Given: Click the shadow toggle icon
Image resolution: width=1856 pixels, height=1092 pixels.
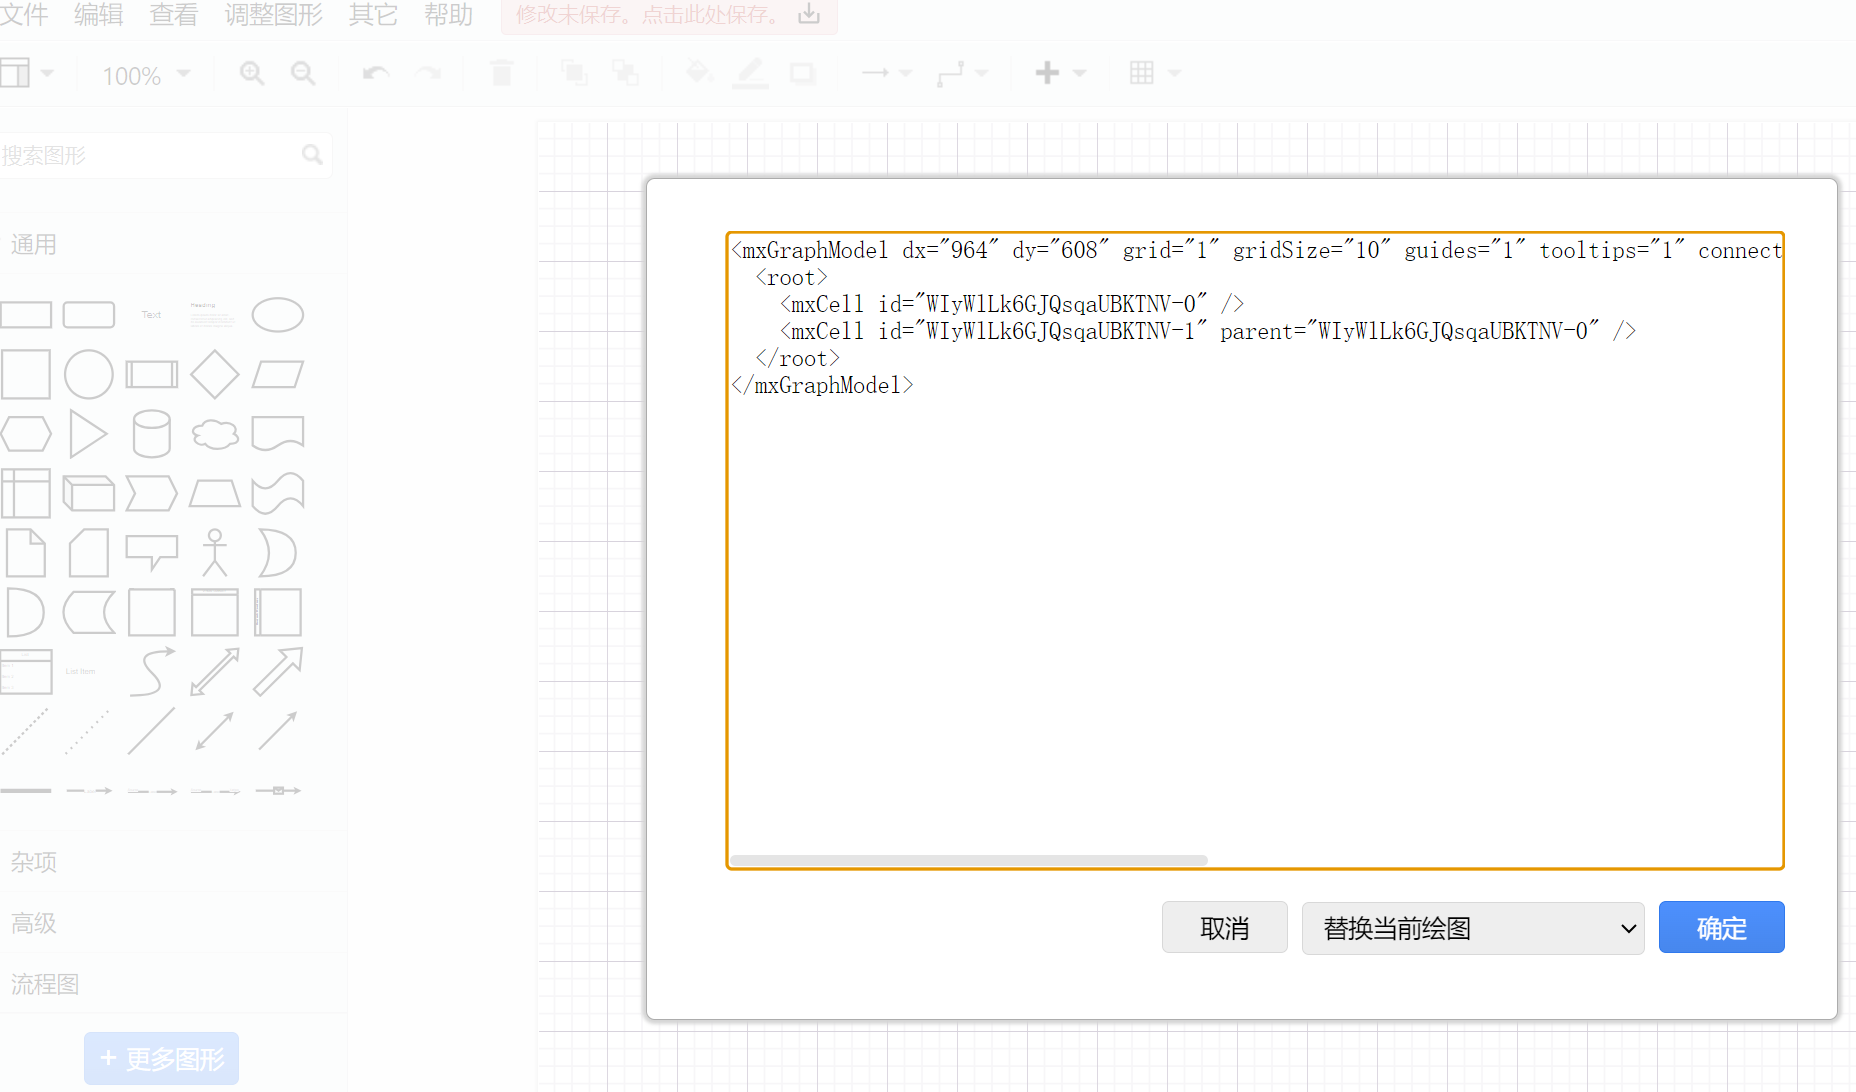Looking at the screenshot, I should coord(802,73).
